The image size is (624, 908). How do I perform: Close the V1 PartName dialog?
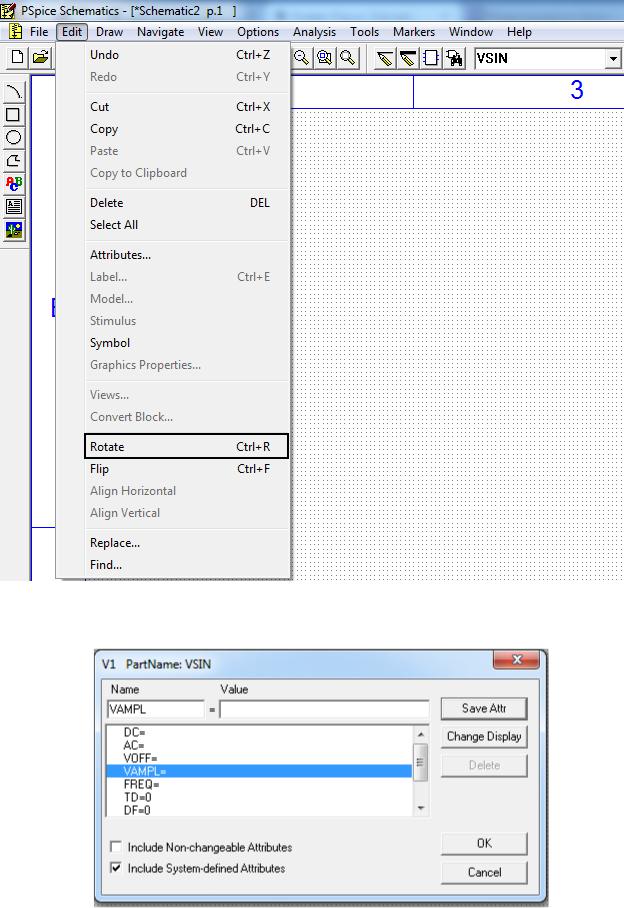pos(517,660)
